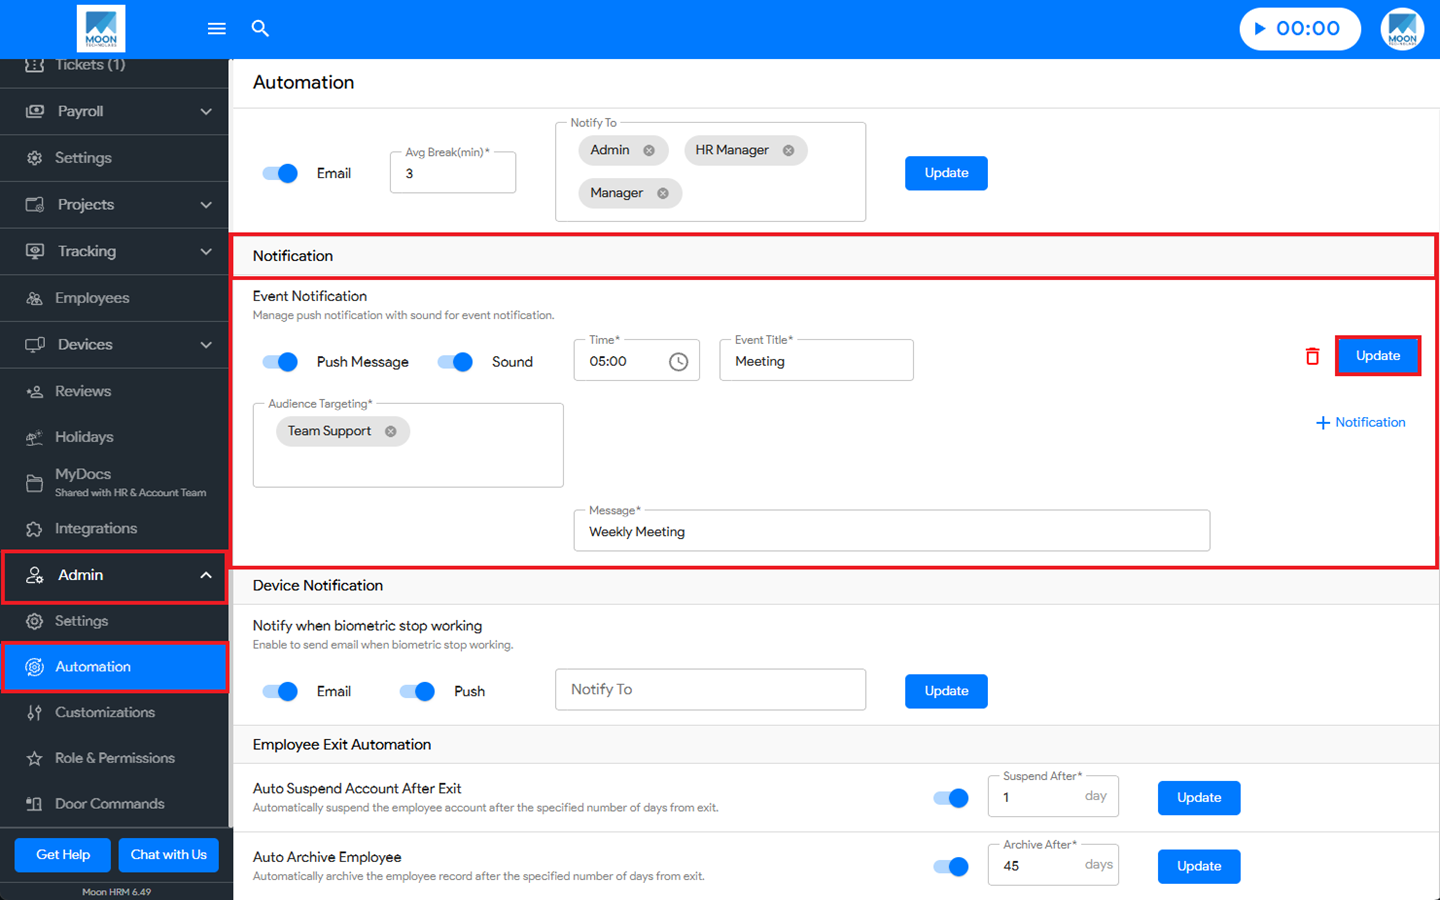This screenshot has width=1440, height=900.
Task: Click the Message input field
Action: [x=890, y=532]
